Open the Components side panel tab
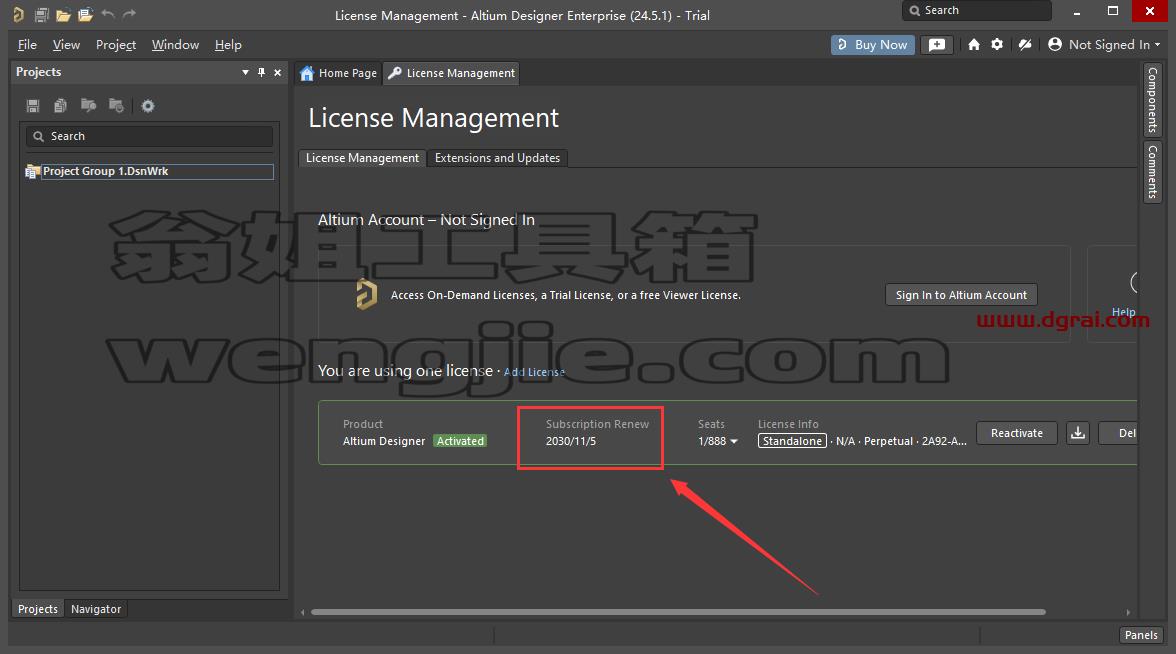Screen dimensions: 1176x654 click(x=1153, y=99)
